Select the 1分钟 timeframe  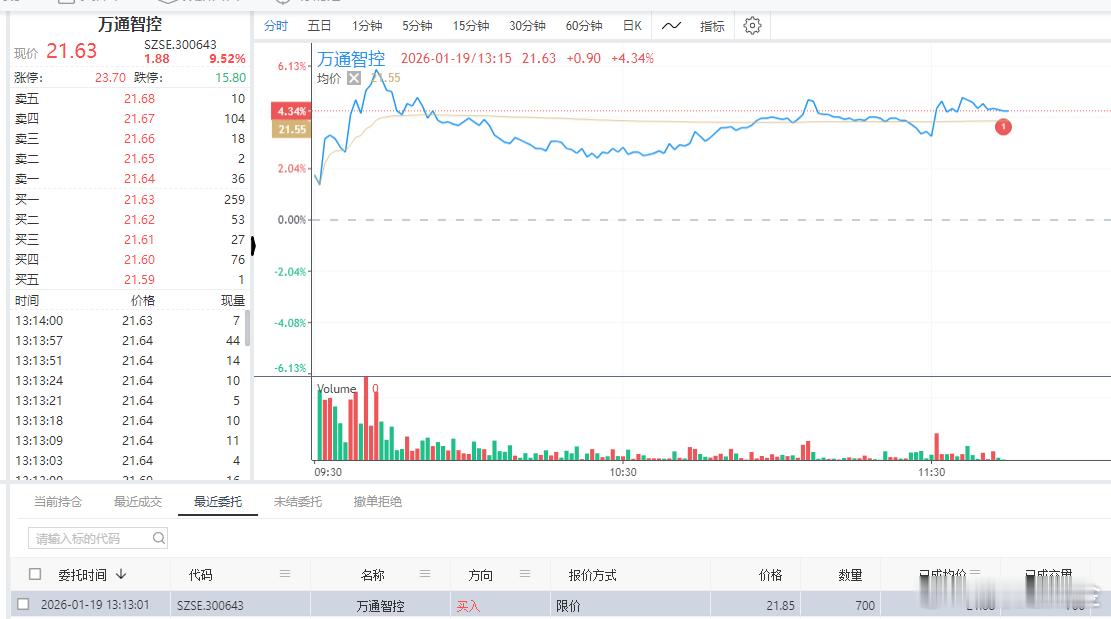click(367, 26)
